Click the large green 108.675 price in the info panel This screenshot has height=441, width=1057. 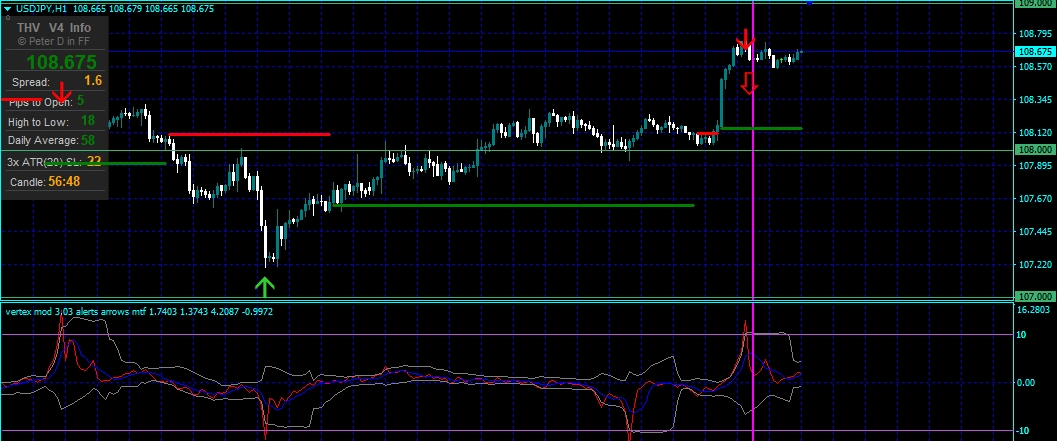click(x=62, y=63)
